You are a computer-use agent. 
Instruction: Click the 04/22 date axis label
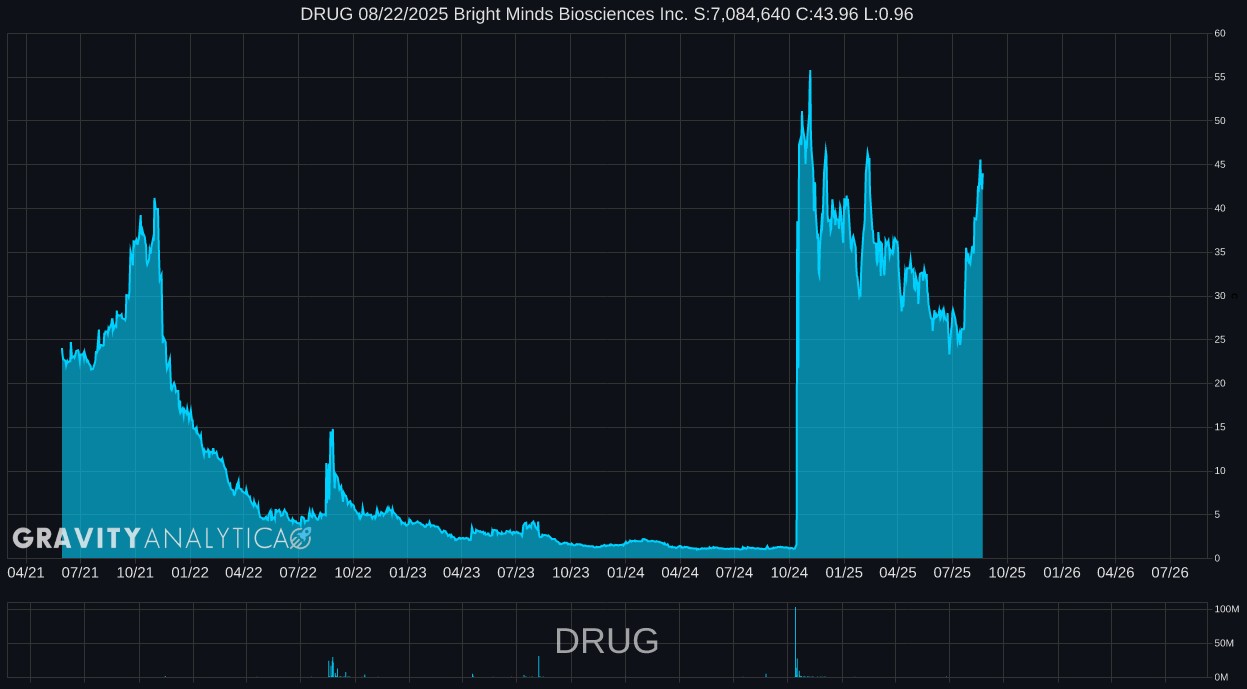pos(244,573)
